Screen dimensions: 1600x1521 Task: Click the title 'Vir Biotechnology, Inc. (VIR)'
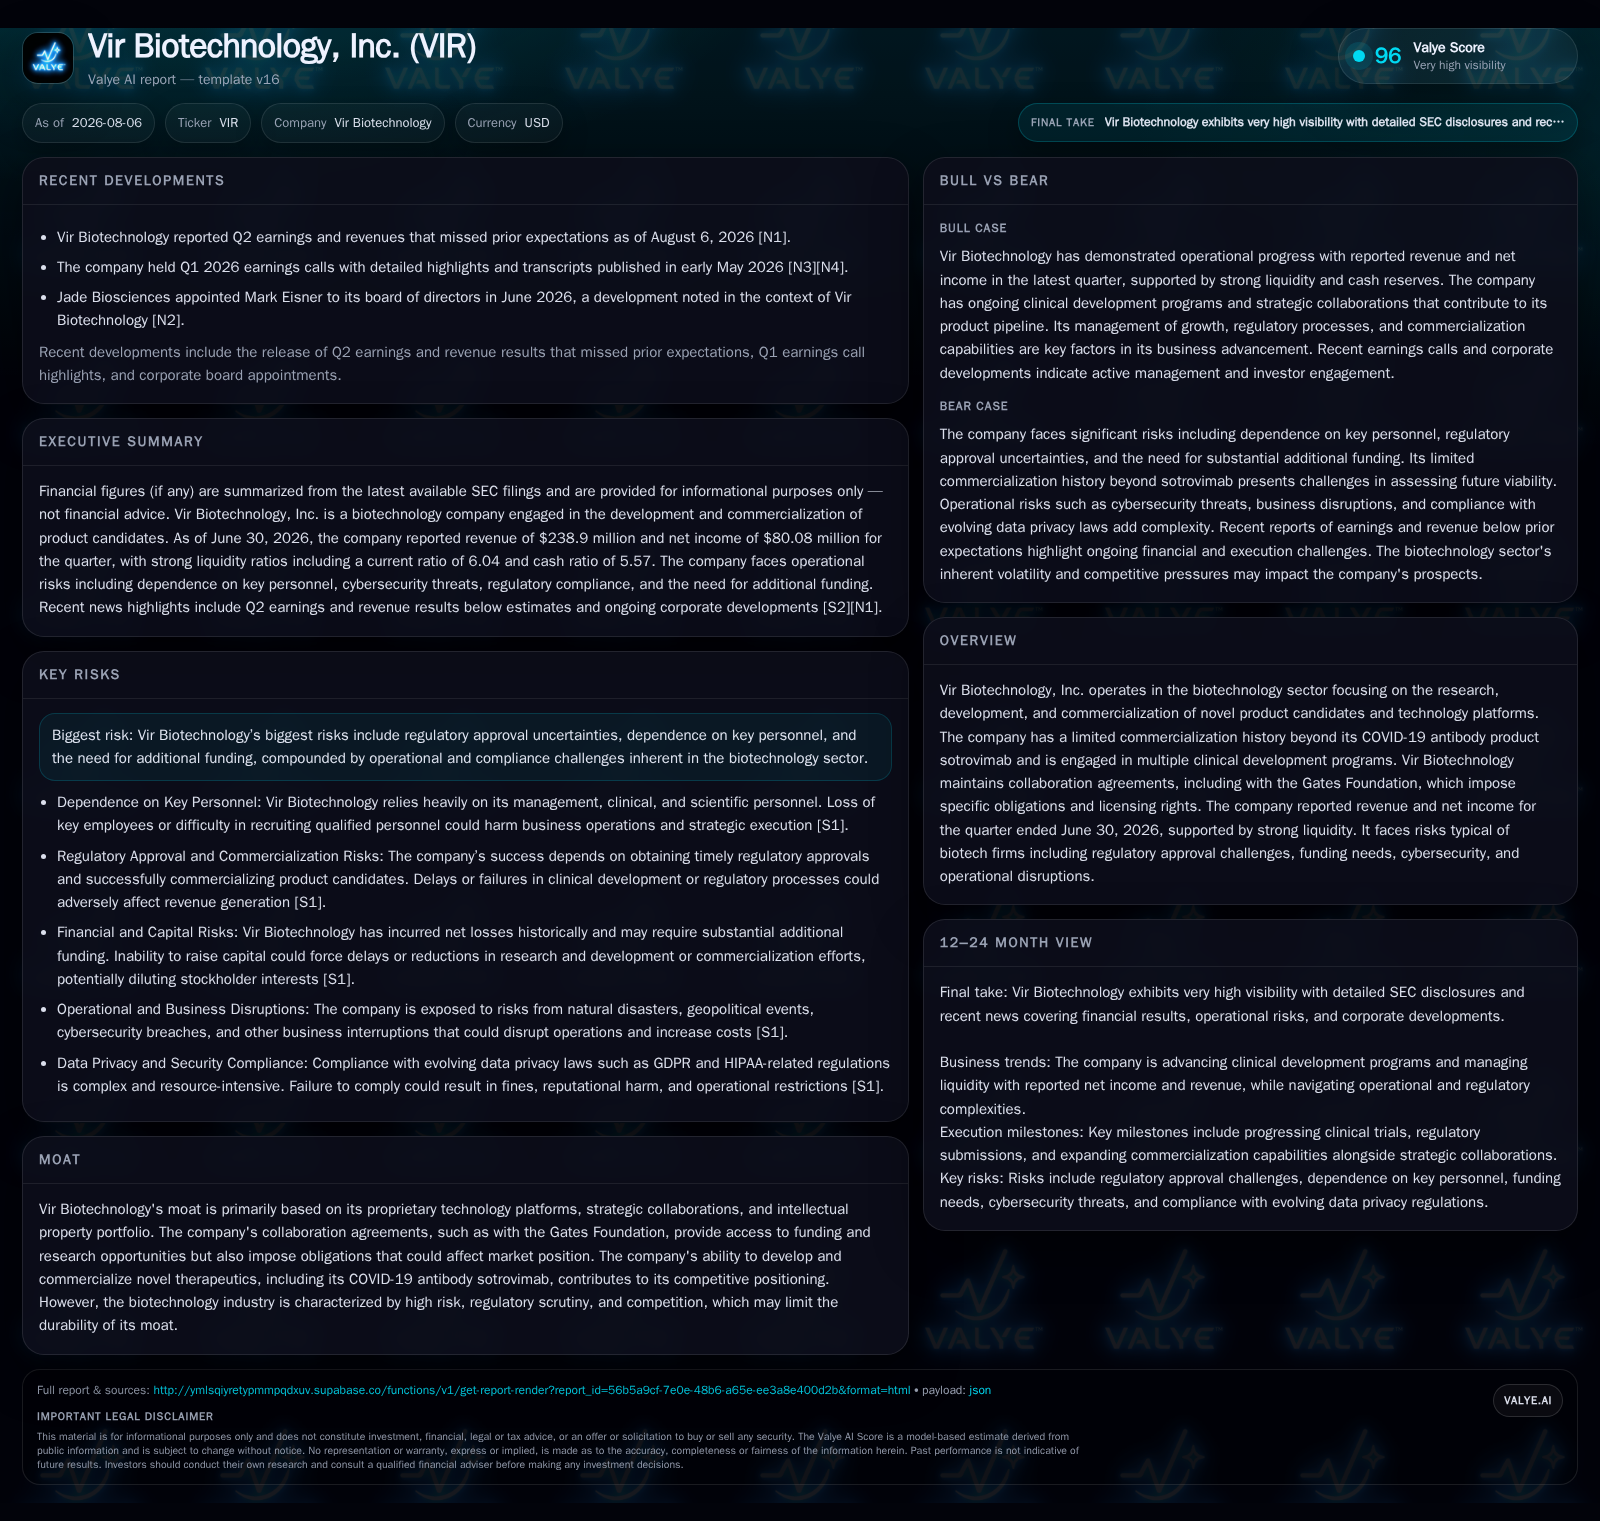click(282, 46)
